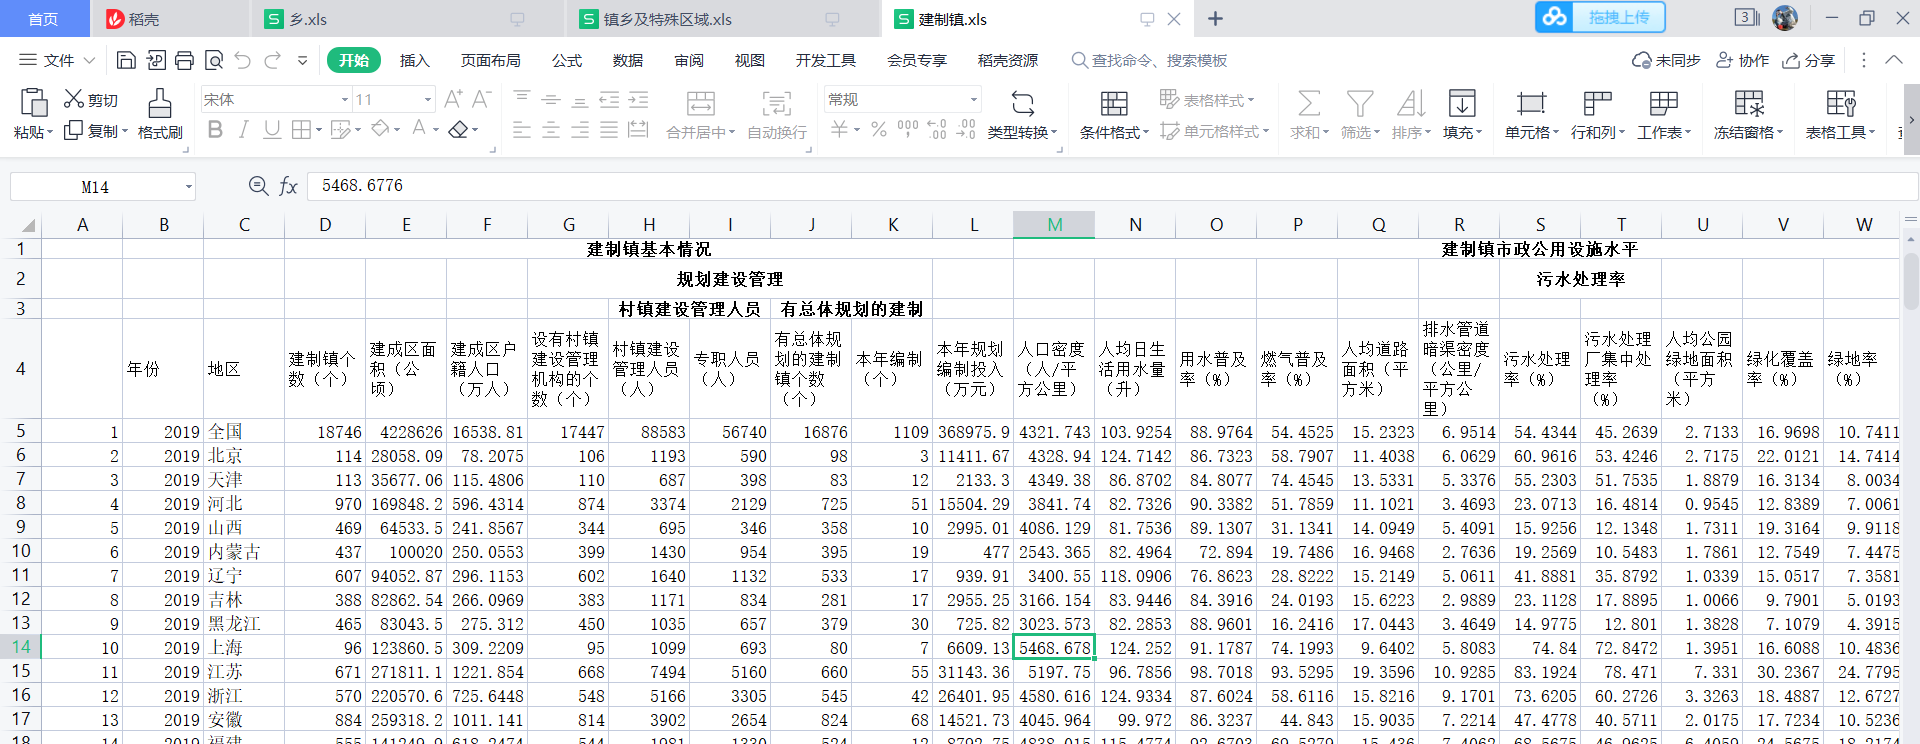Screen dimensions: 1920x744
Task: Click the Save icon in quick toolbar
Action: pos(126,60)
